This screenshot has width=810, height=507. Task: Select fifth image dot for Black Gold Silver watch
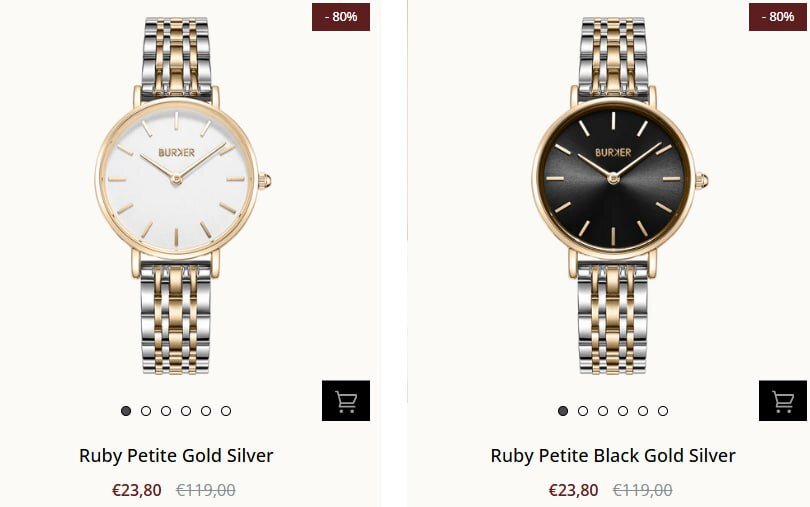pos(643,411)
